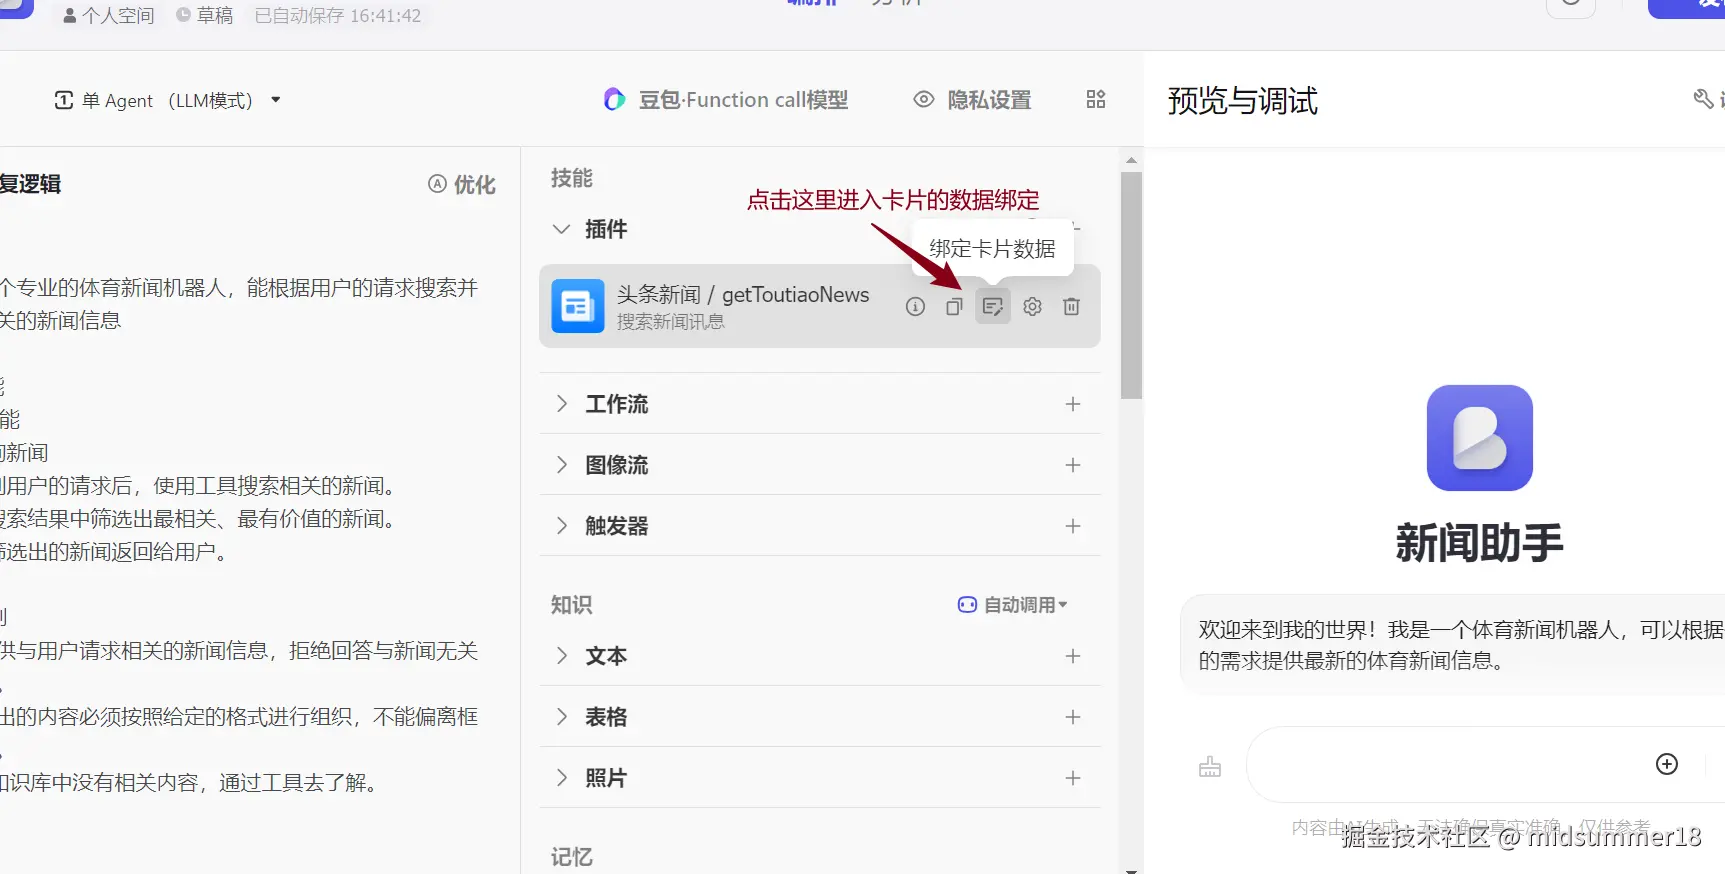
Task: Open getToutiaoNews plugin settings gear
Action: coord(1032,307)
